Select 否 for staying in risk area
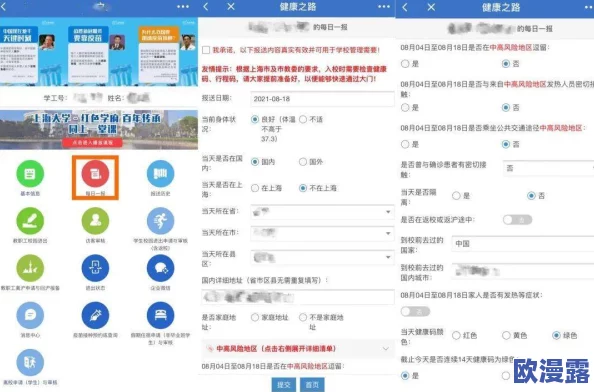This screenshot has height=392, width=594. 506,64
